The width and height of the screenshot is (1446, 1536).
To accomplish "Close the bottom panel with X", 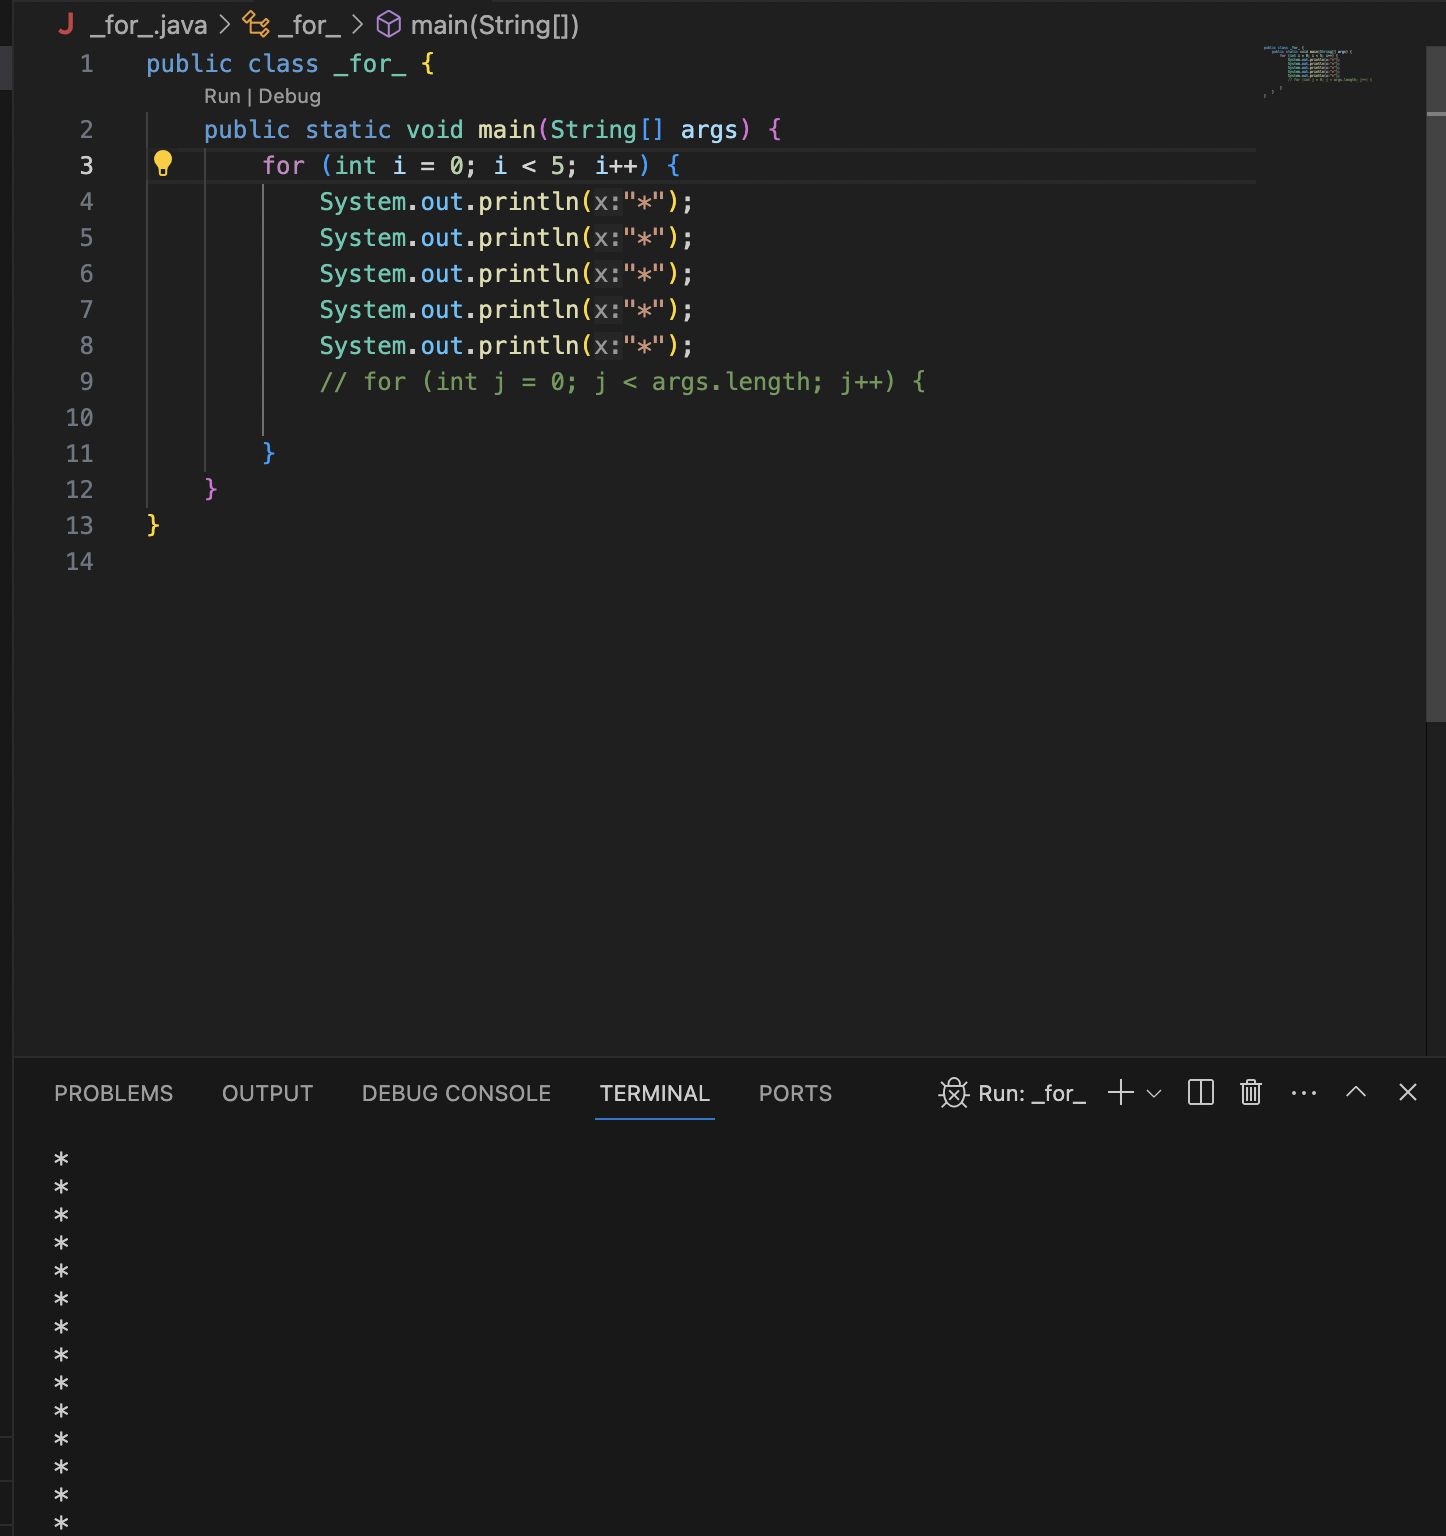I will [x=1408, y=1092].
